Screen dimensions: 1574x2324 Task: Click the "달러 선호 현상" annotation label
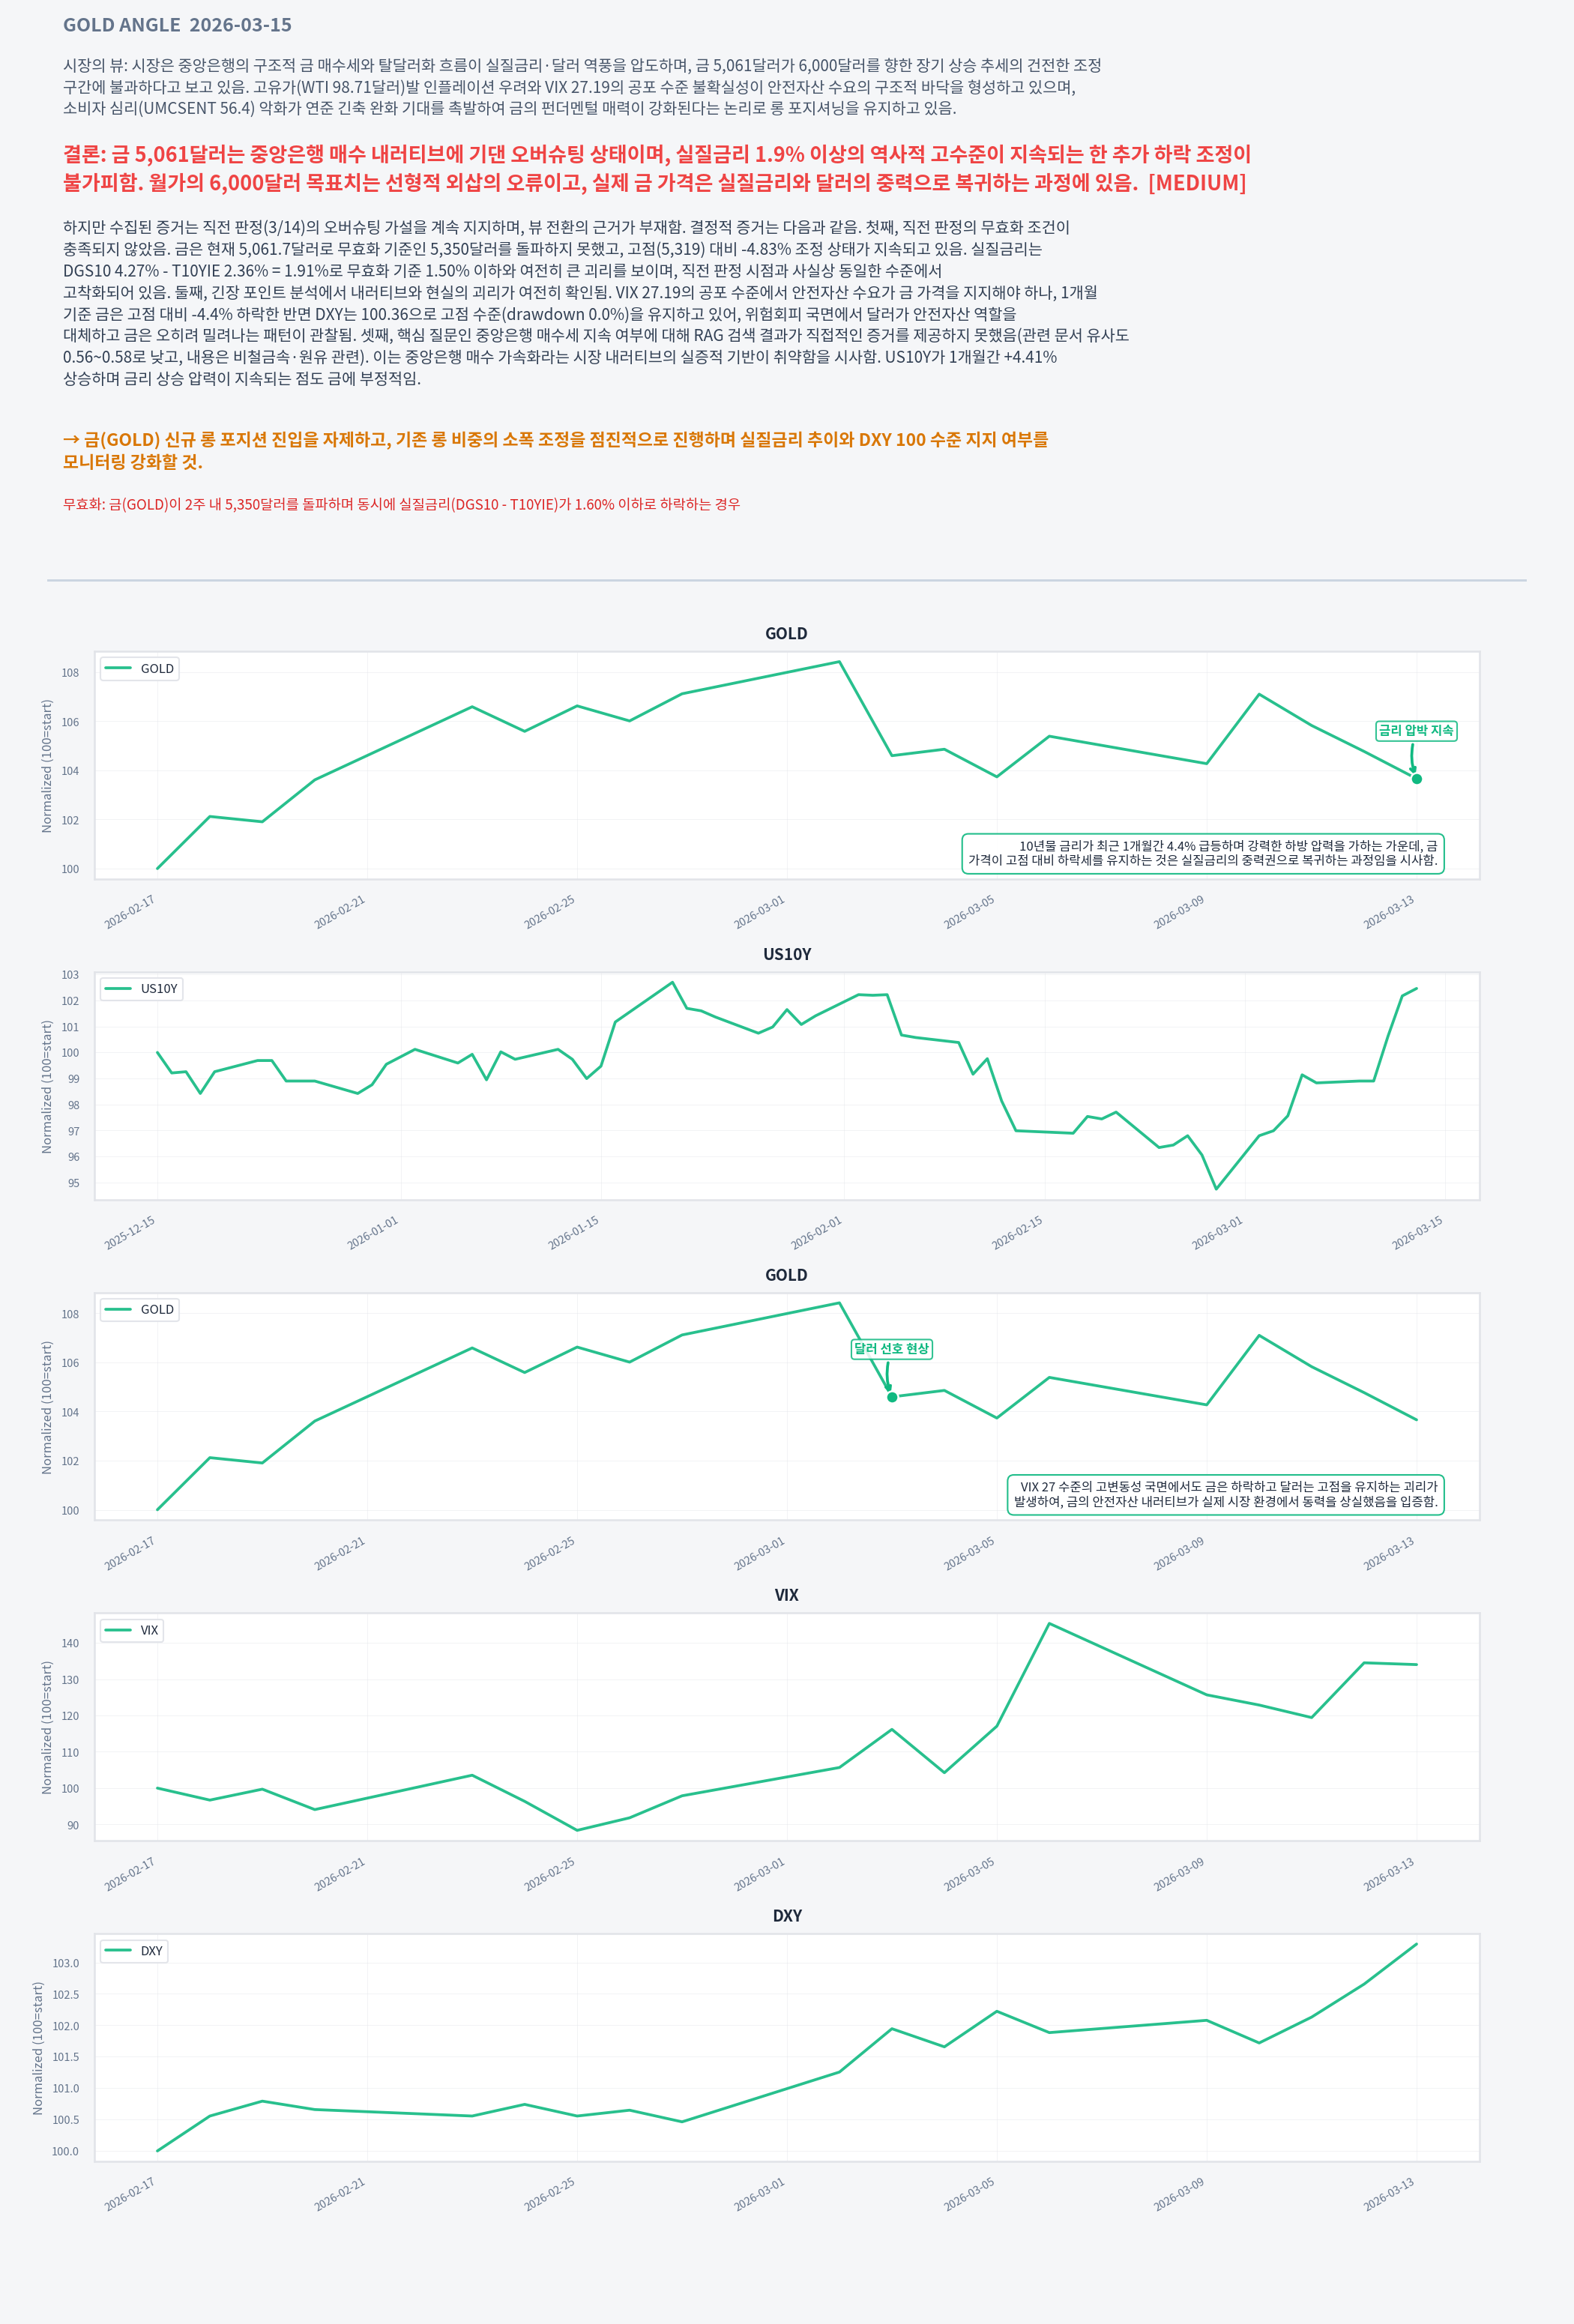pyautogui.click(x=891, y=1349)
